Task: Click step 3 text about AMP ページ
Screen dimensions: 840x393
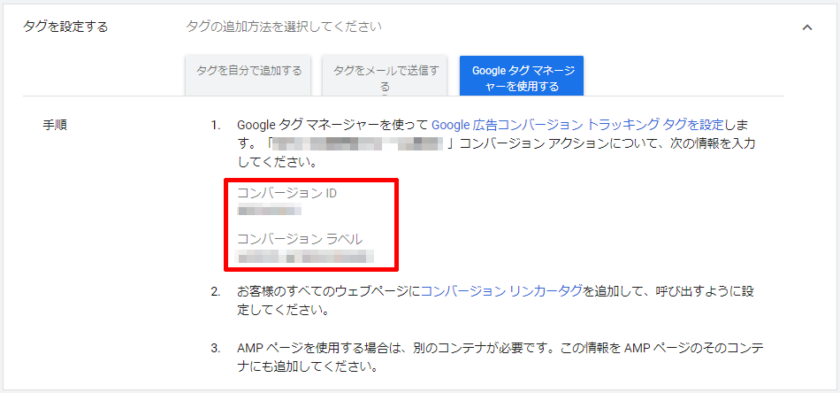Action: [x=500, y=358]
